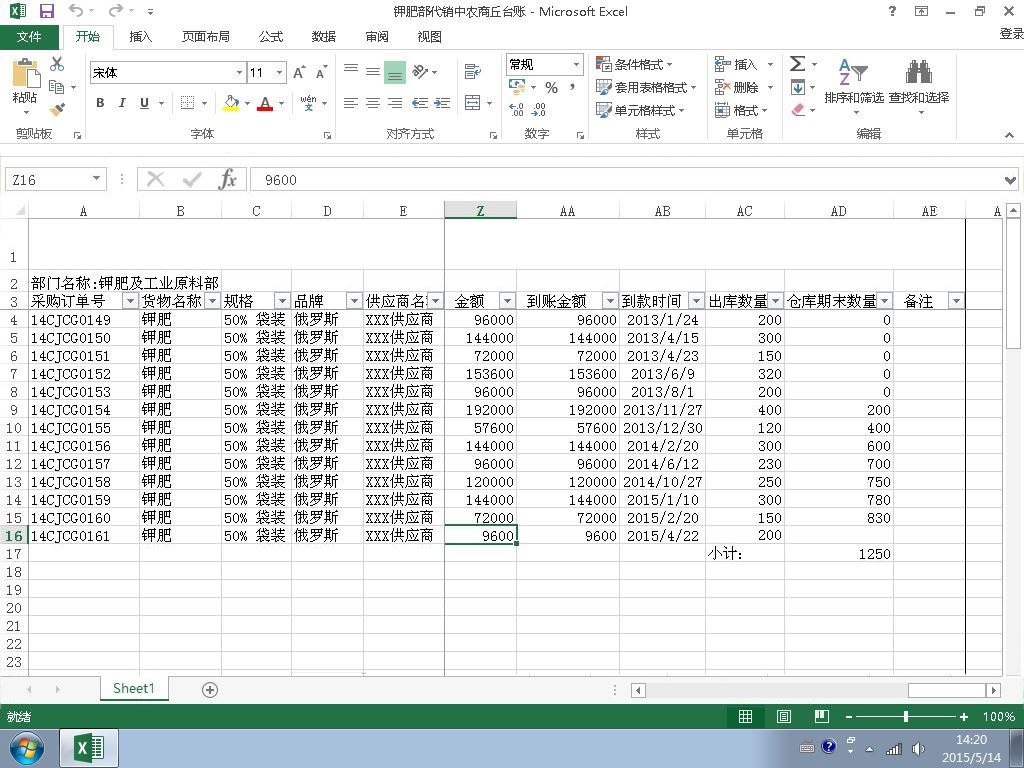
Task: Toggle Underline formatting
Action: pyautogui.click(x=144, y=103)
